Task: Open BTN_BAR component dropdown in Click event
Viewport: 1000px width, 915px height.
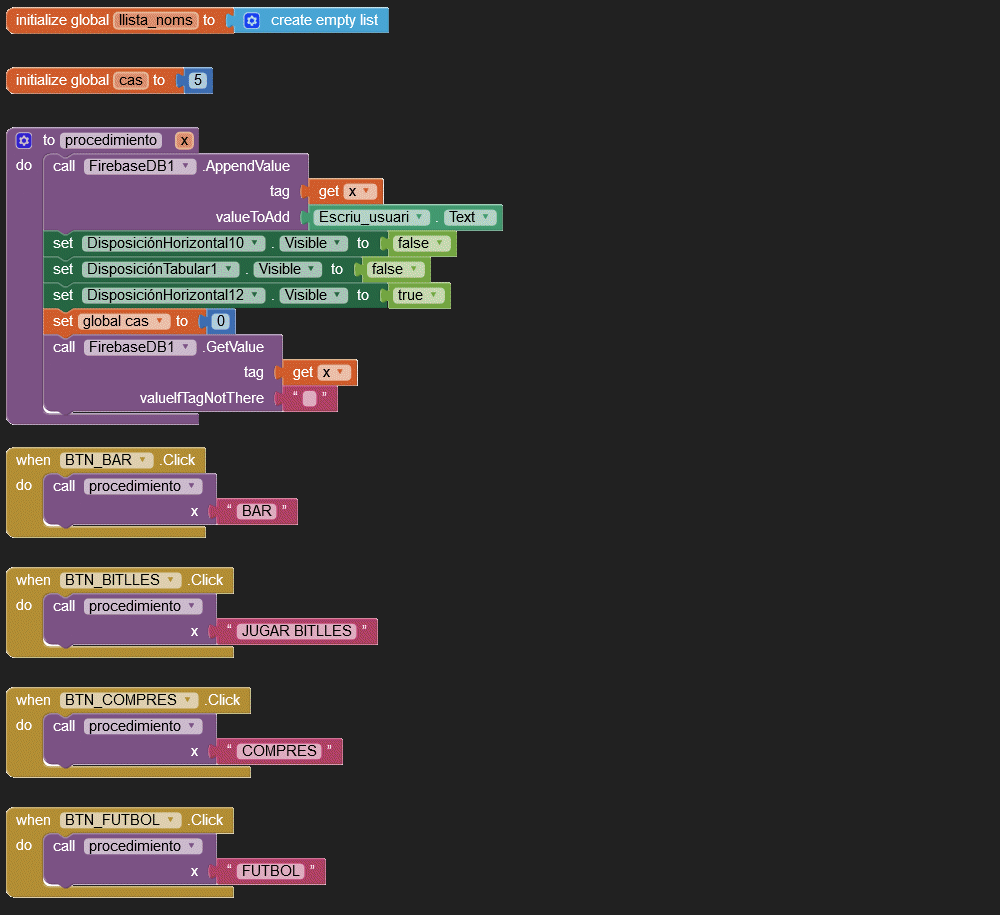Action: [144, 461]
